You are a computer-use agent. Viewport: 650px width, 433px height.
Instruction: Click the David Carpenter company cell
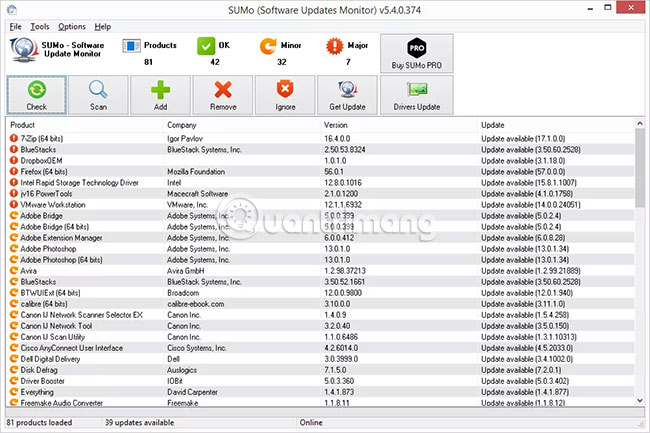point(192,392)
